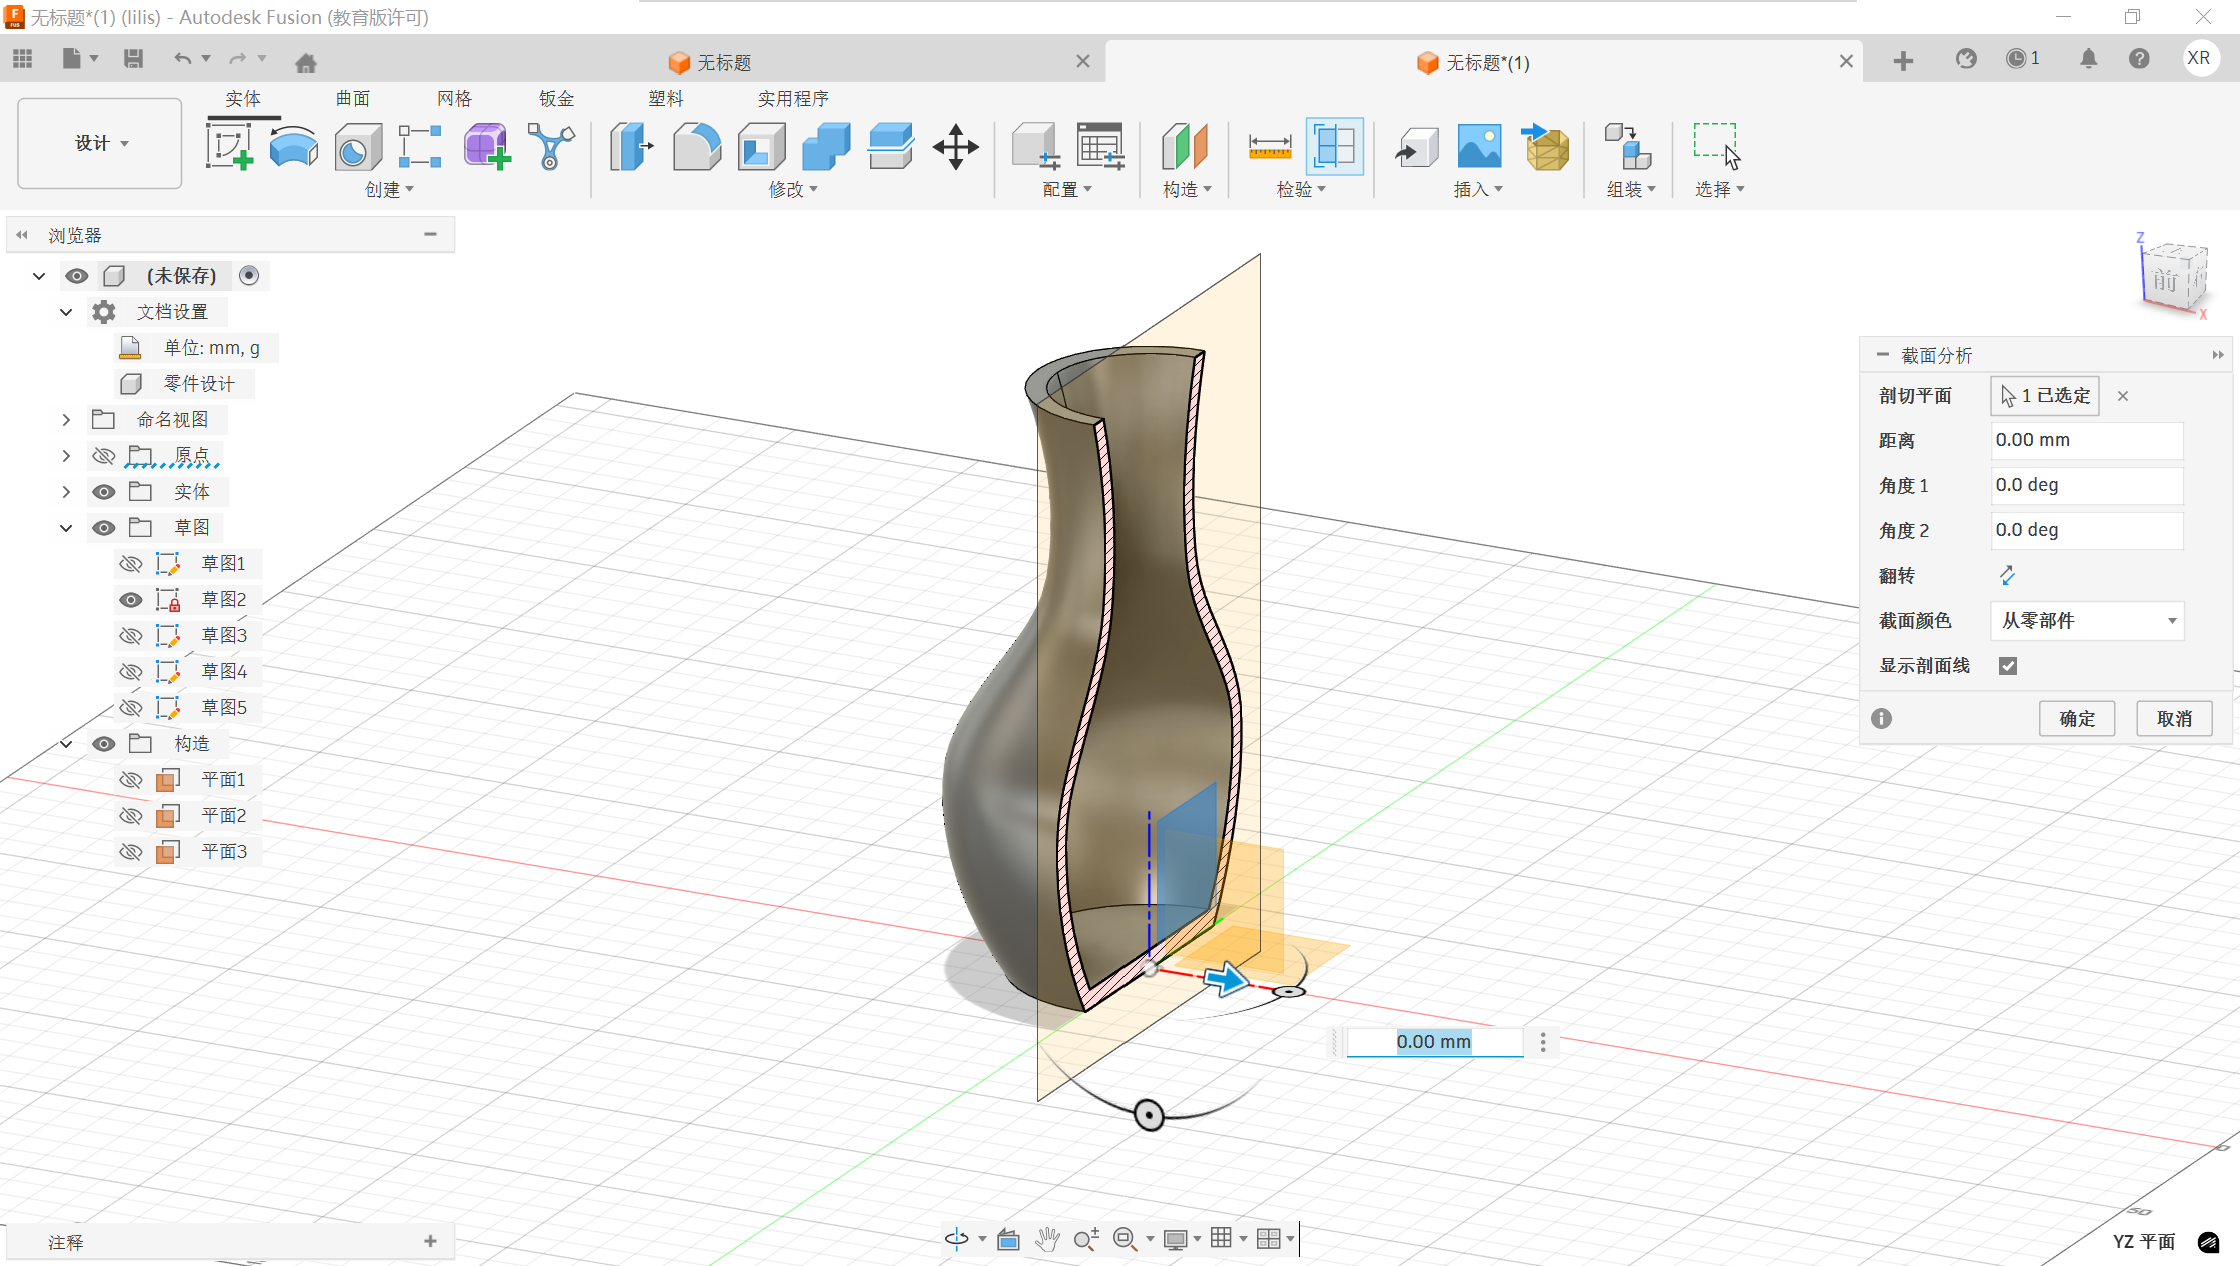Open a new design tab with plus
Image resolution: width=2240 pixels, height=1266 pixels.
[1903, 61]
